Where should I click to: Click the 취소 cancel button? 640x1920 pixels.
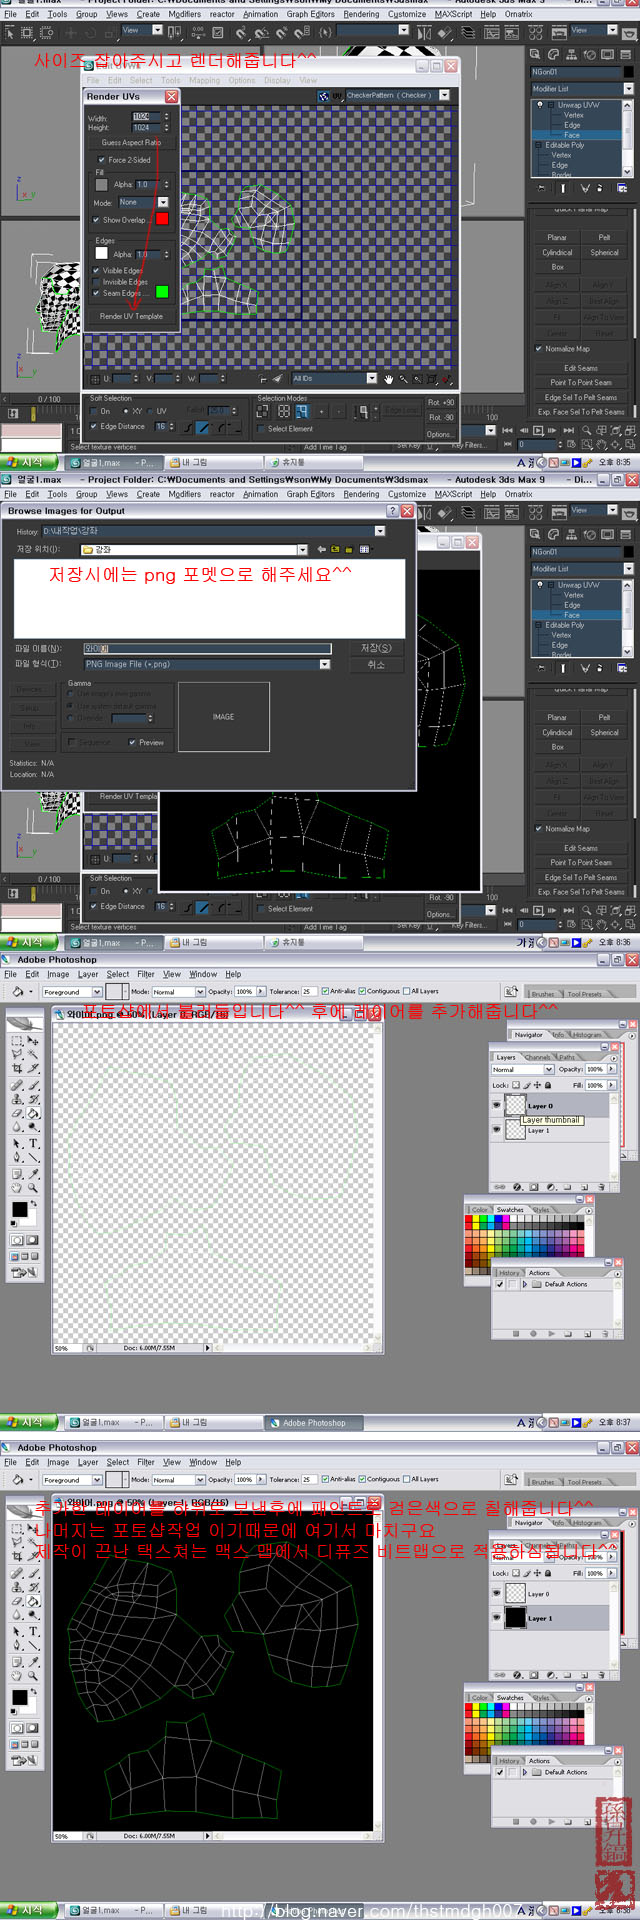(376, 664)
